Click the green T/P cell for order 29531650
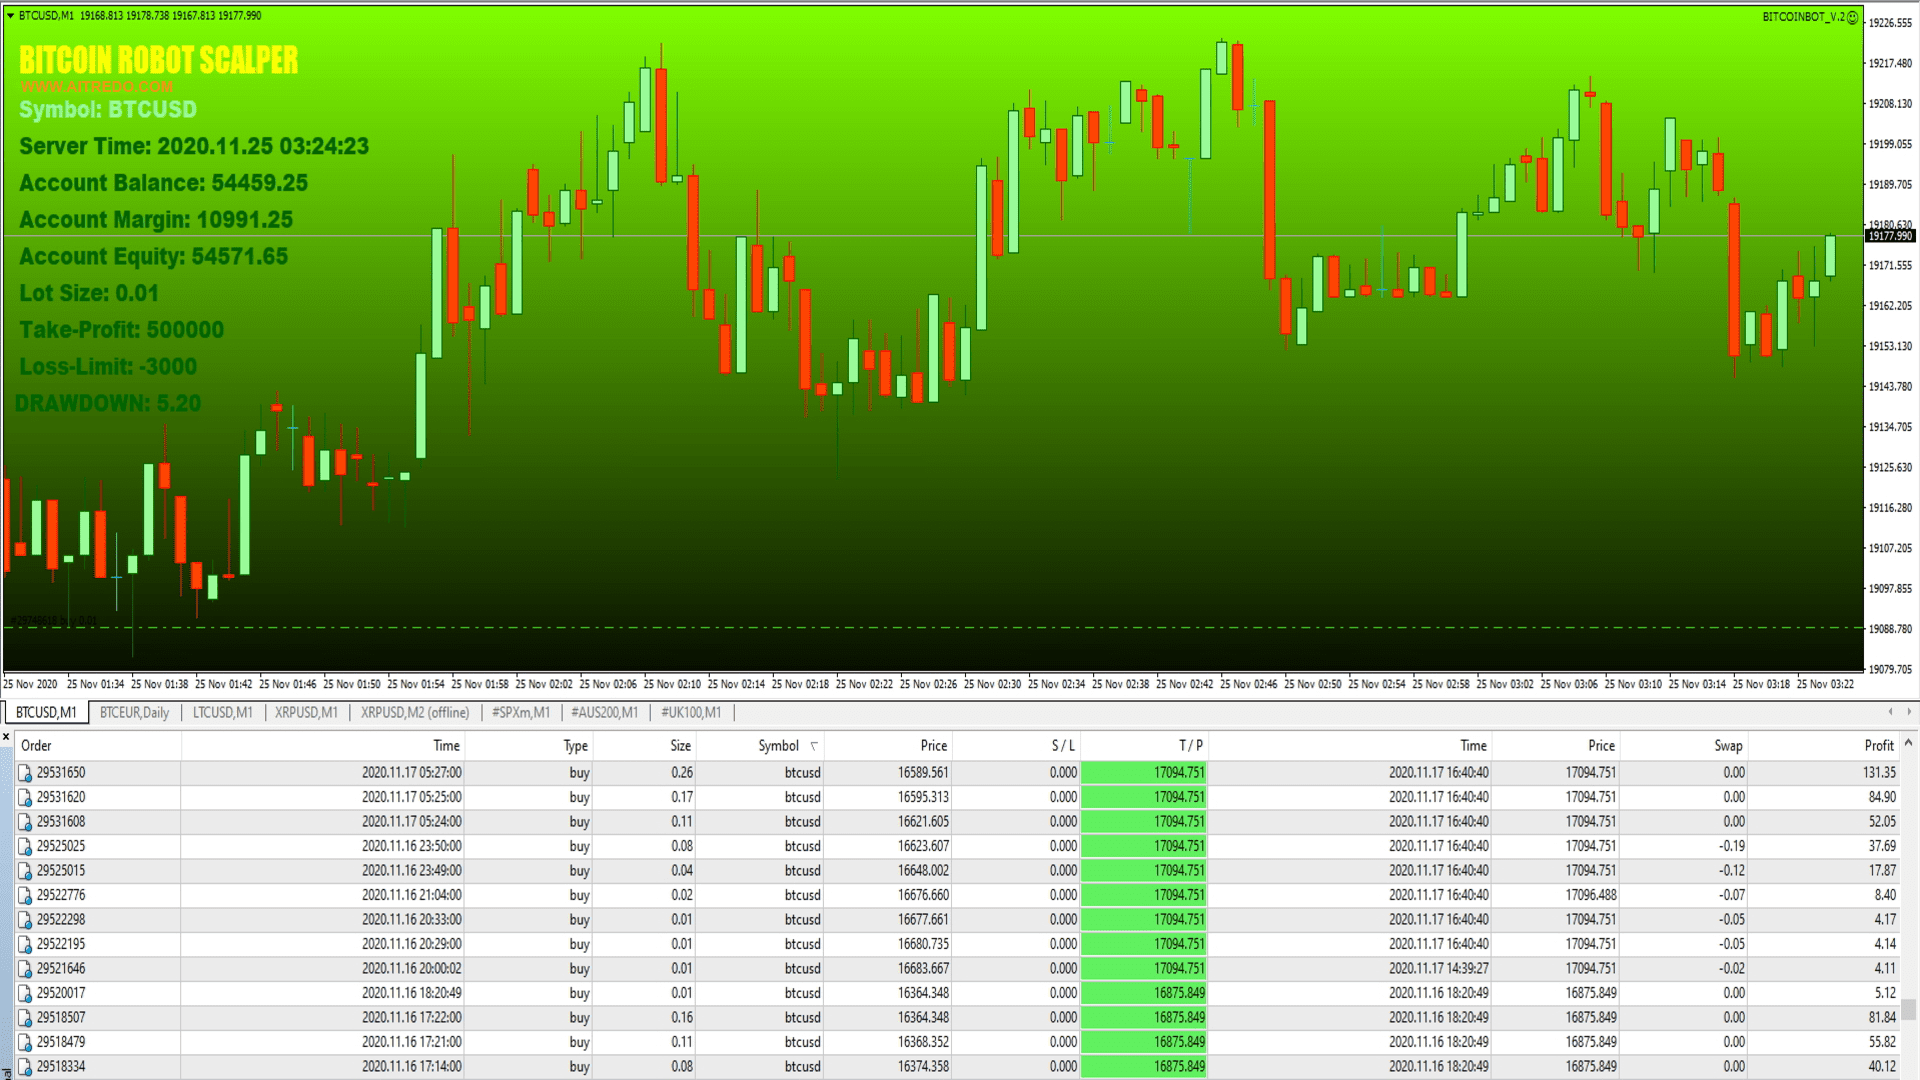 (x=1144, y=773)
